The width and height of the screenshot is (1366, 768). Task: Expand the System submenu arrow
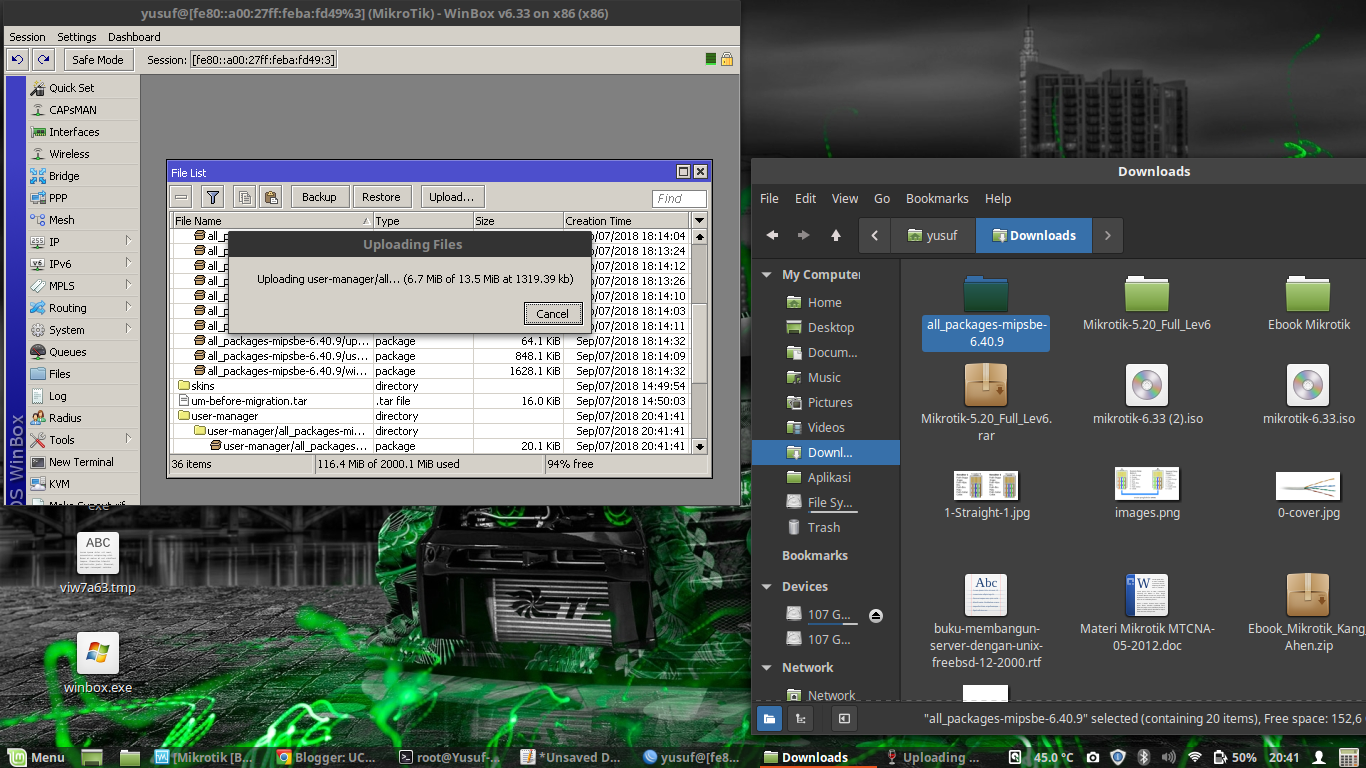pyautogui.click(x=129, y=330)
